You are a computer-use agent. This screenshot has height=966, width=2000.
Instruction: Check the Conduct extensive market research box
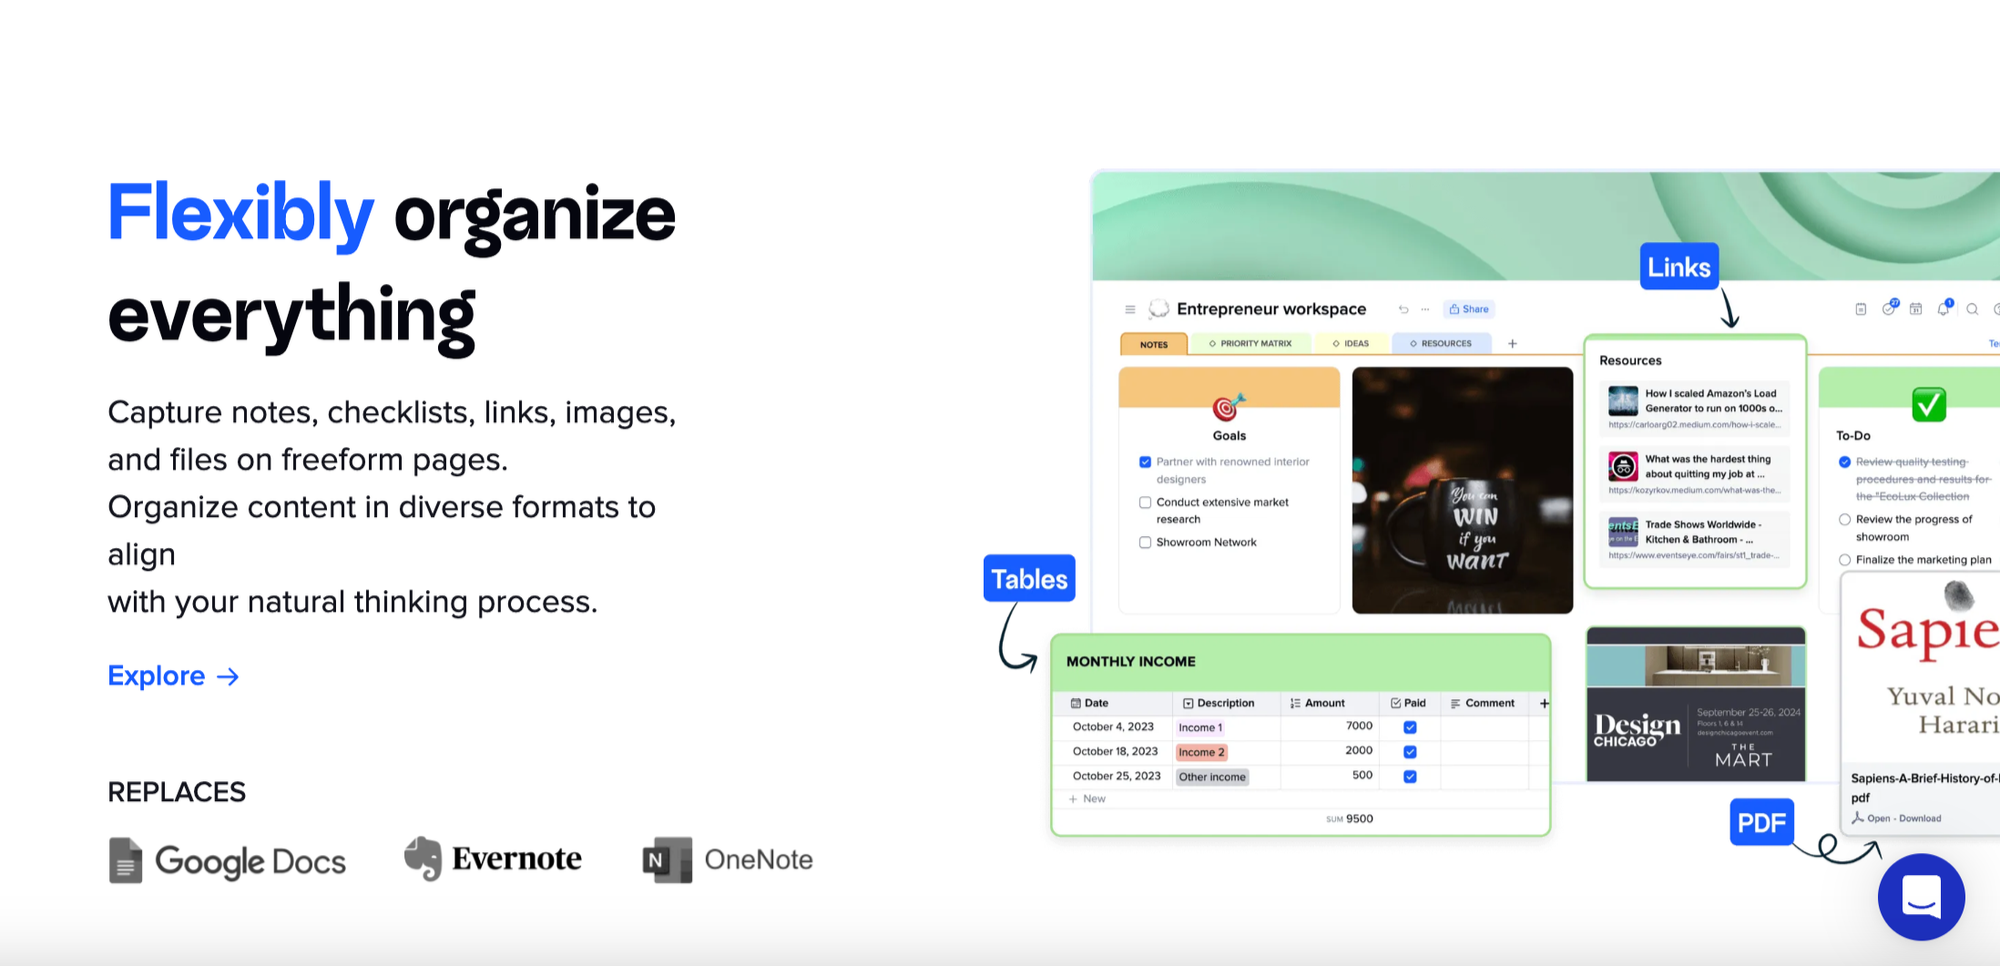coord(1145,503)
